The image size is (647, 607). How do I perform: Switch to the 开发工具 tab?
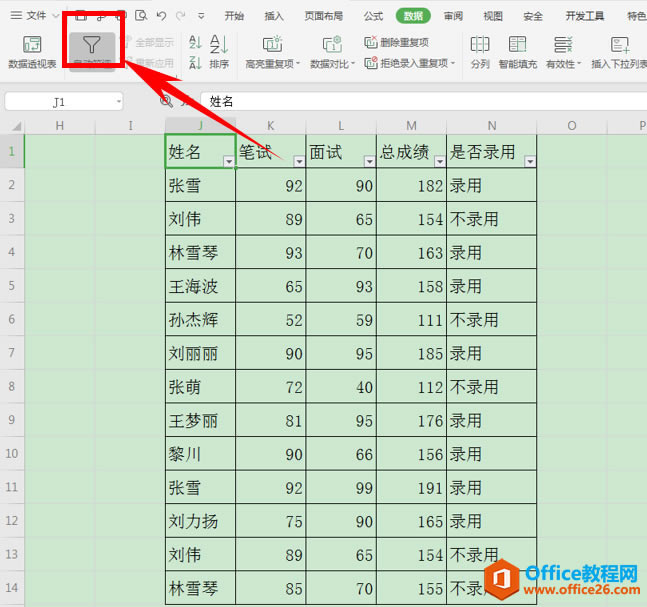(584, 16)
